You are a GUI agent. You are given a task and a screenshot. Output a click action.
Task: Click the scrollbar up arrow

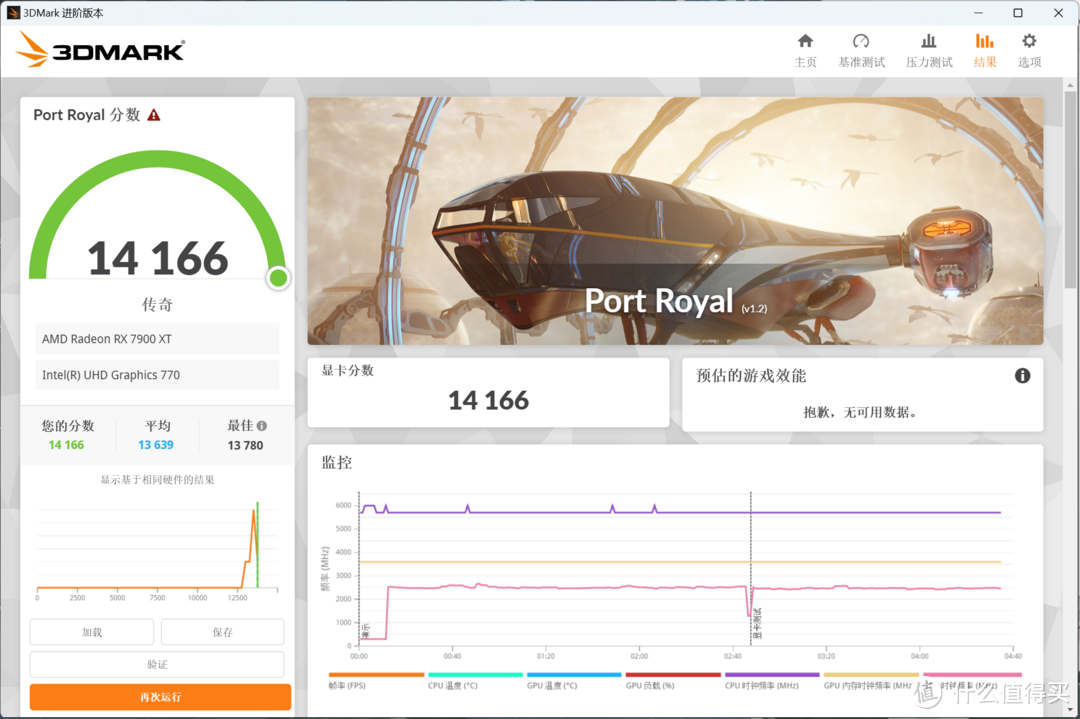pos(1070,85)
